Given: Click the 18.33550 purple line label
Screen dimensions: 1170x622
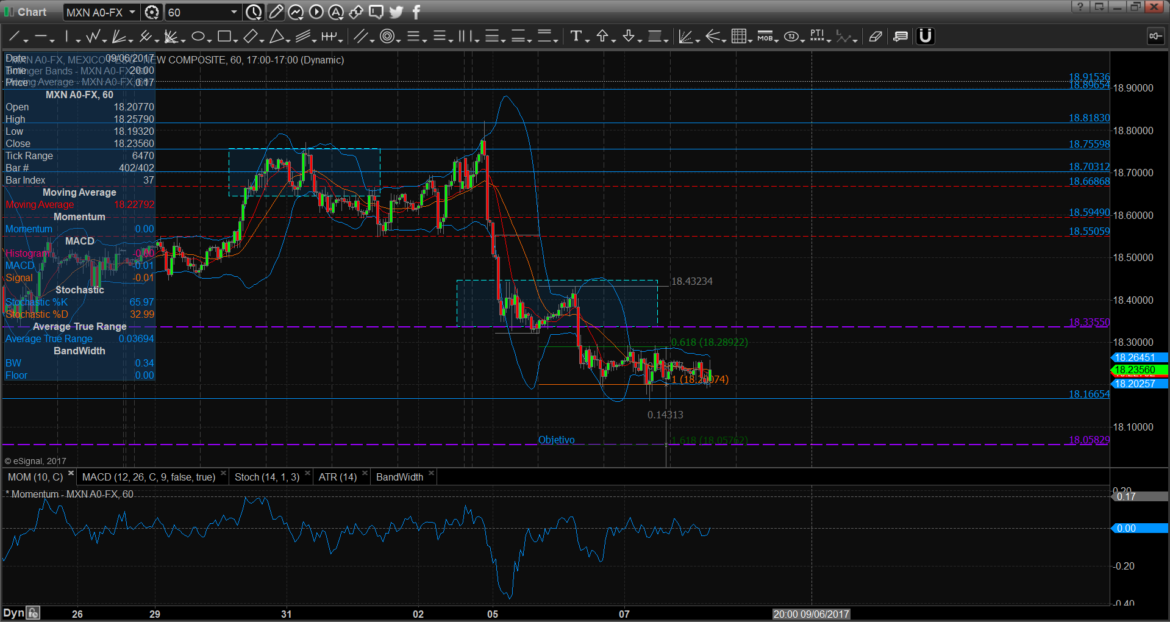Looking at the screenshot, I should point(1089,322).
